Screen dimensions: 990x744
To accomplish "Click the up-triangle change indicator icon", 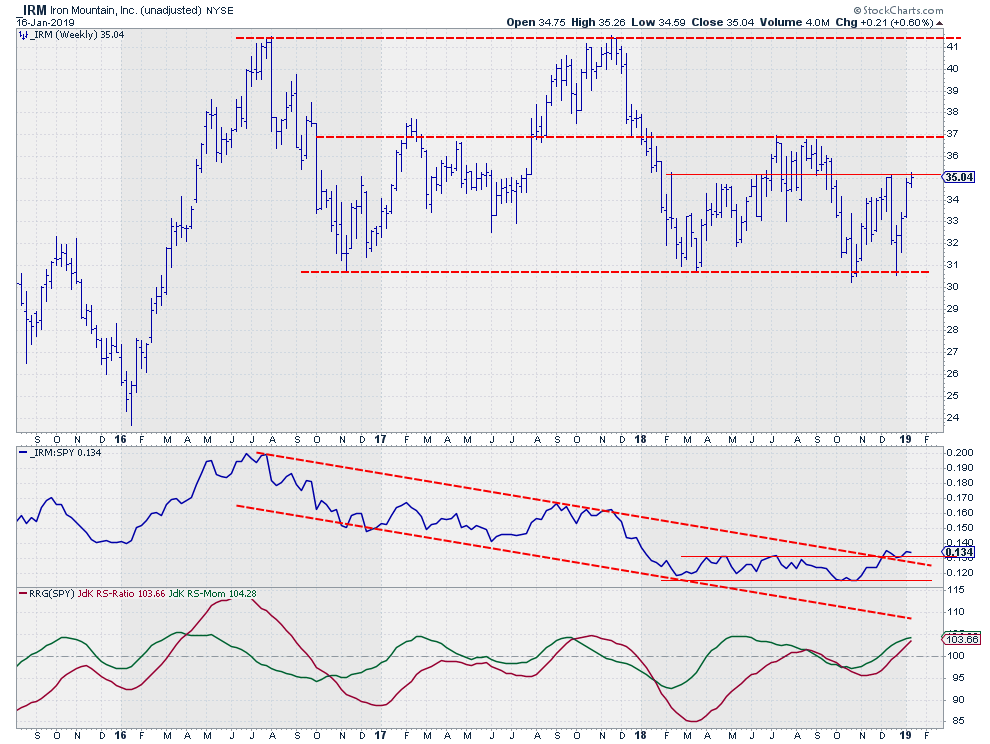I will tap(939, 23).
